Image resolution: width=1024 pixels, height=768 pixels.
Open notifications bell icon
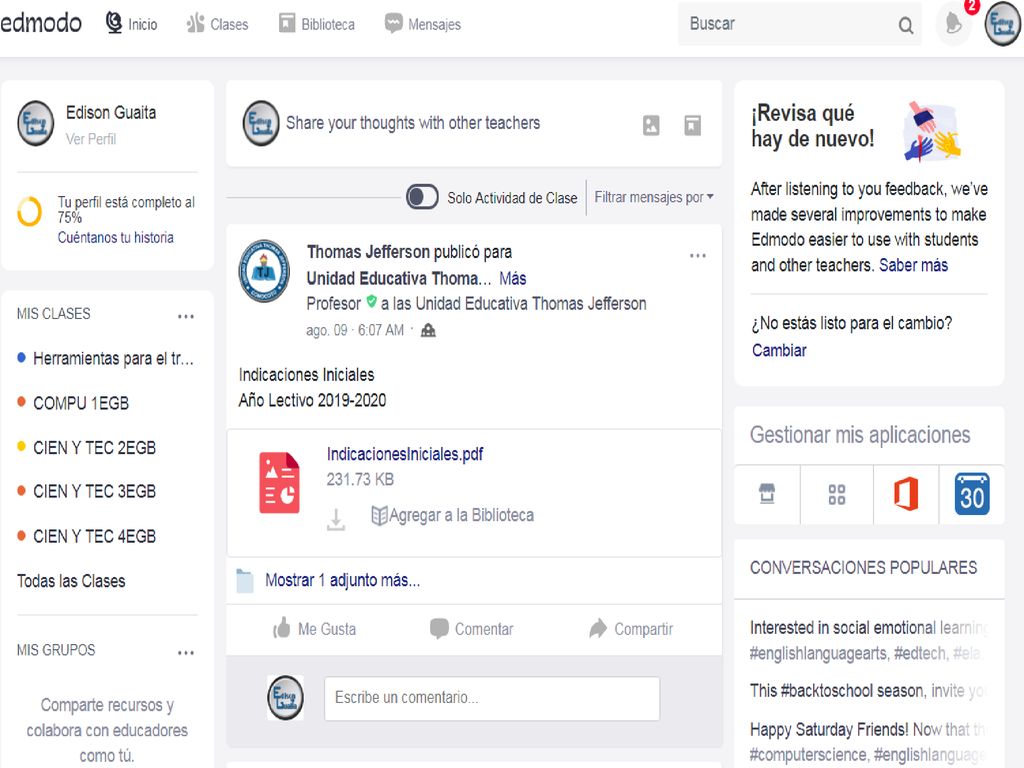click(954, 24)
